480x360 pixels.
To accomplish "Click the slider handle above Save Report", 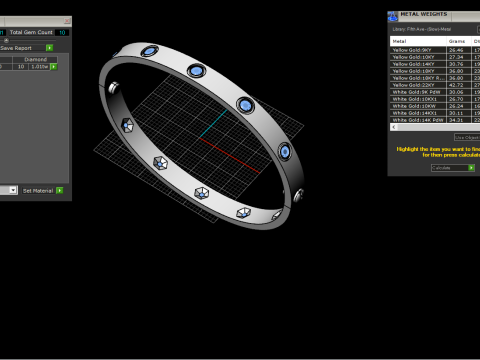I will (6, 40).
